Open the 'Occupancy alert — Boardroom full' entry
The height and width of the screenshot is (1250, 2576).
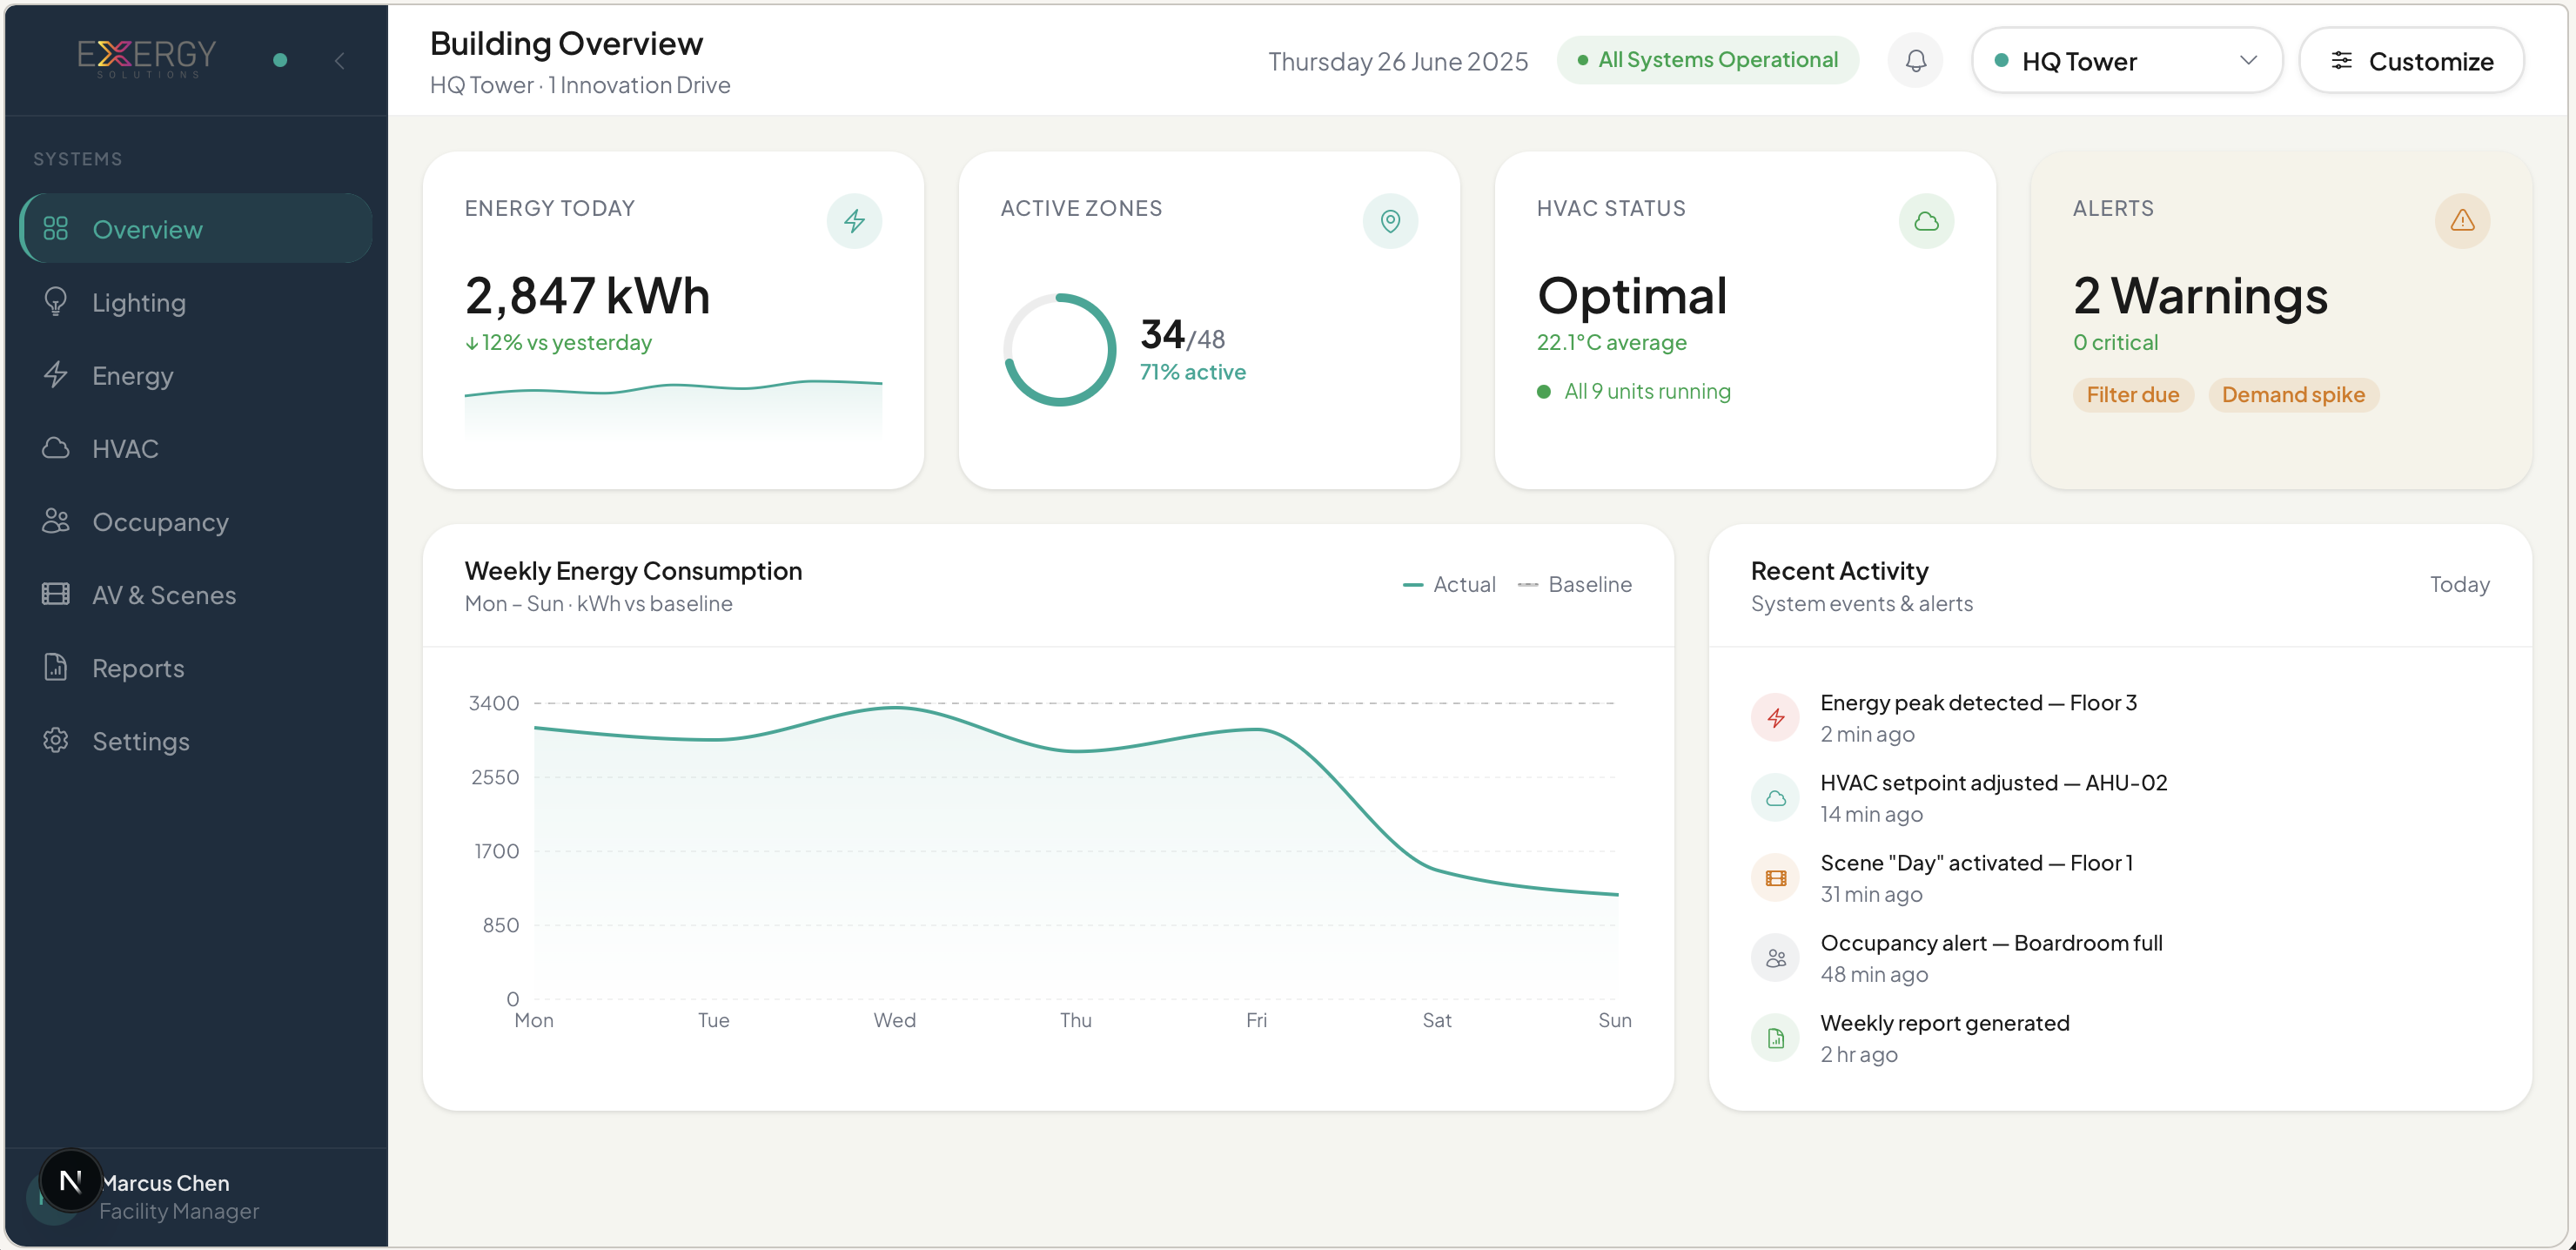tap(2120, 958)
